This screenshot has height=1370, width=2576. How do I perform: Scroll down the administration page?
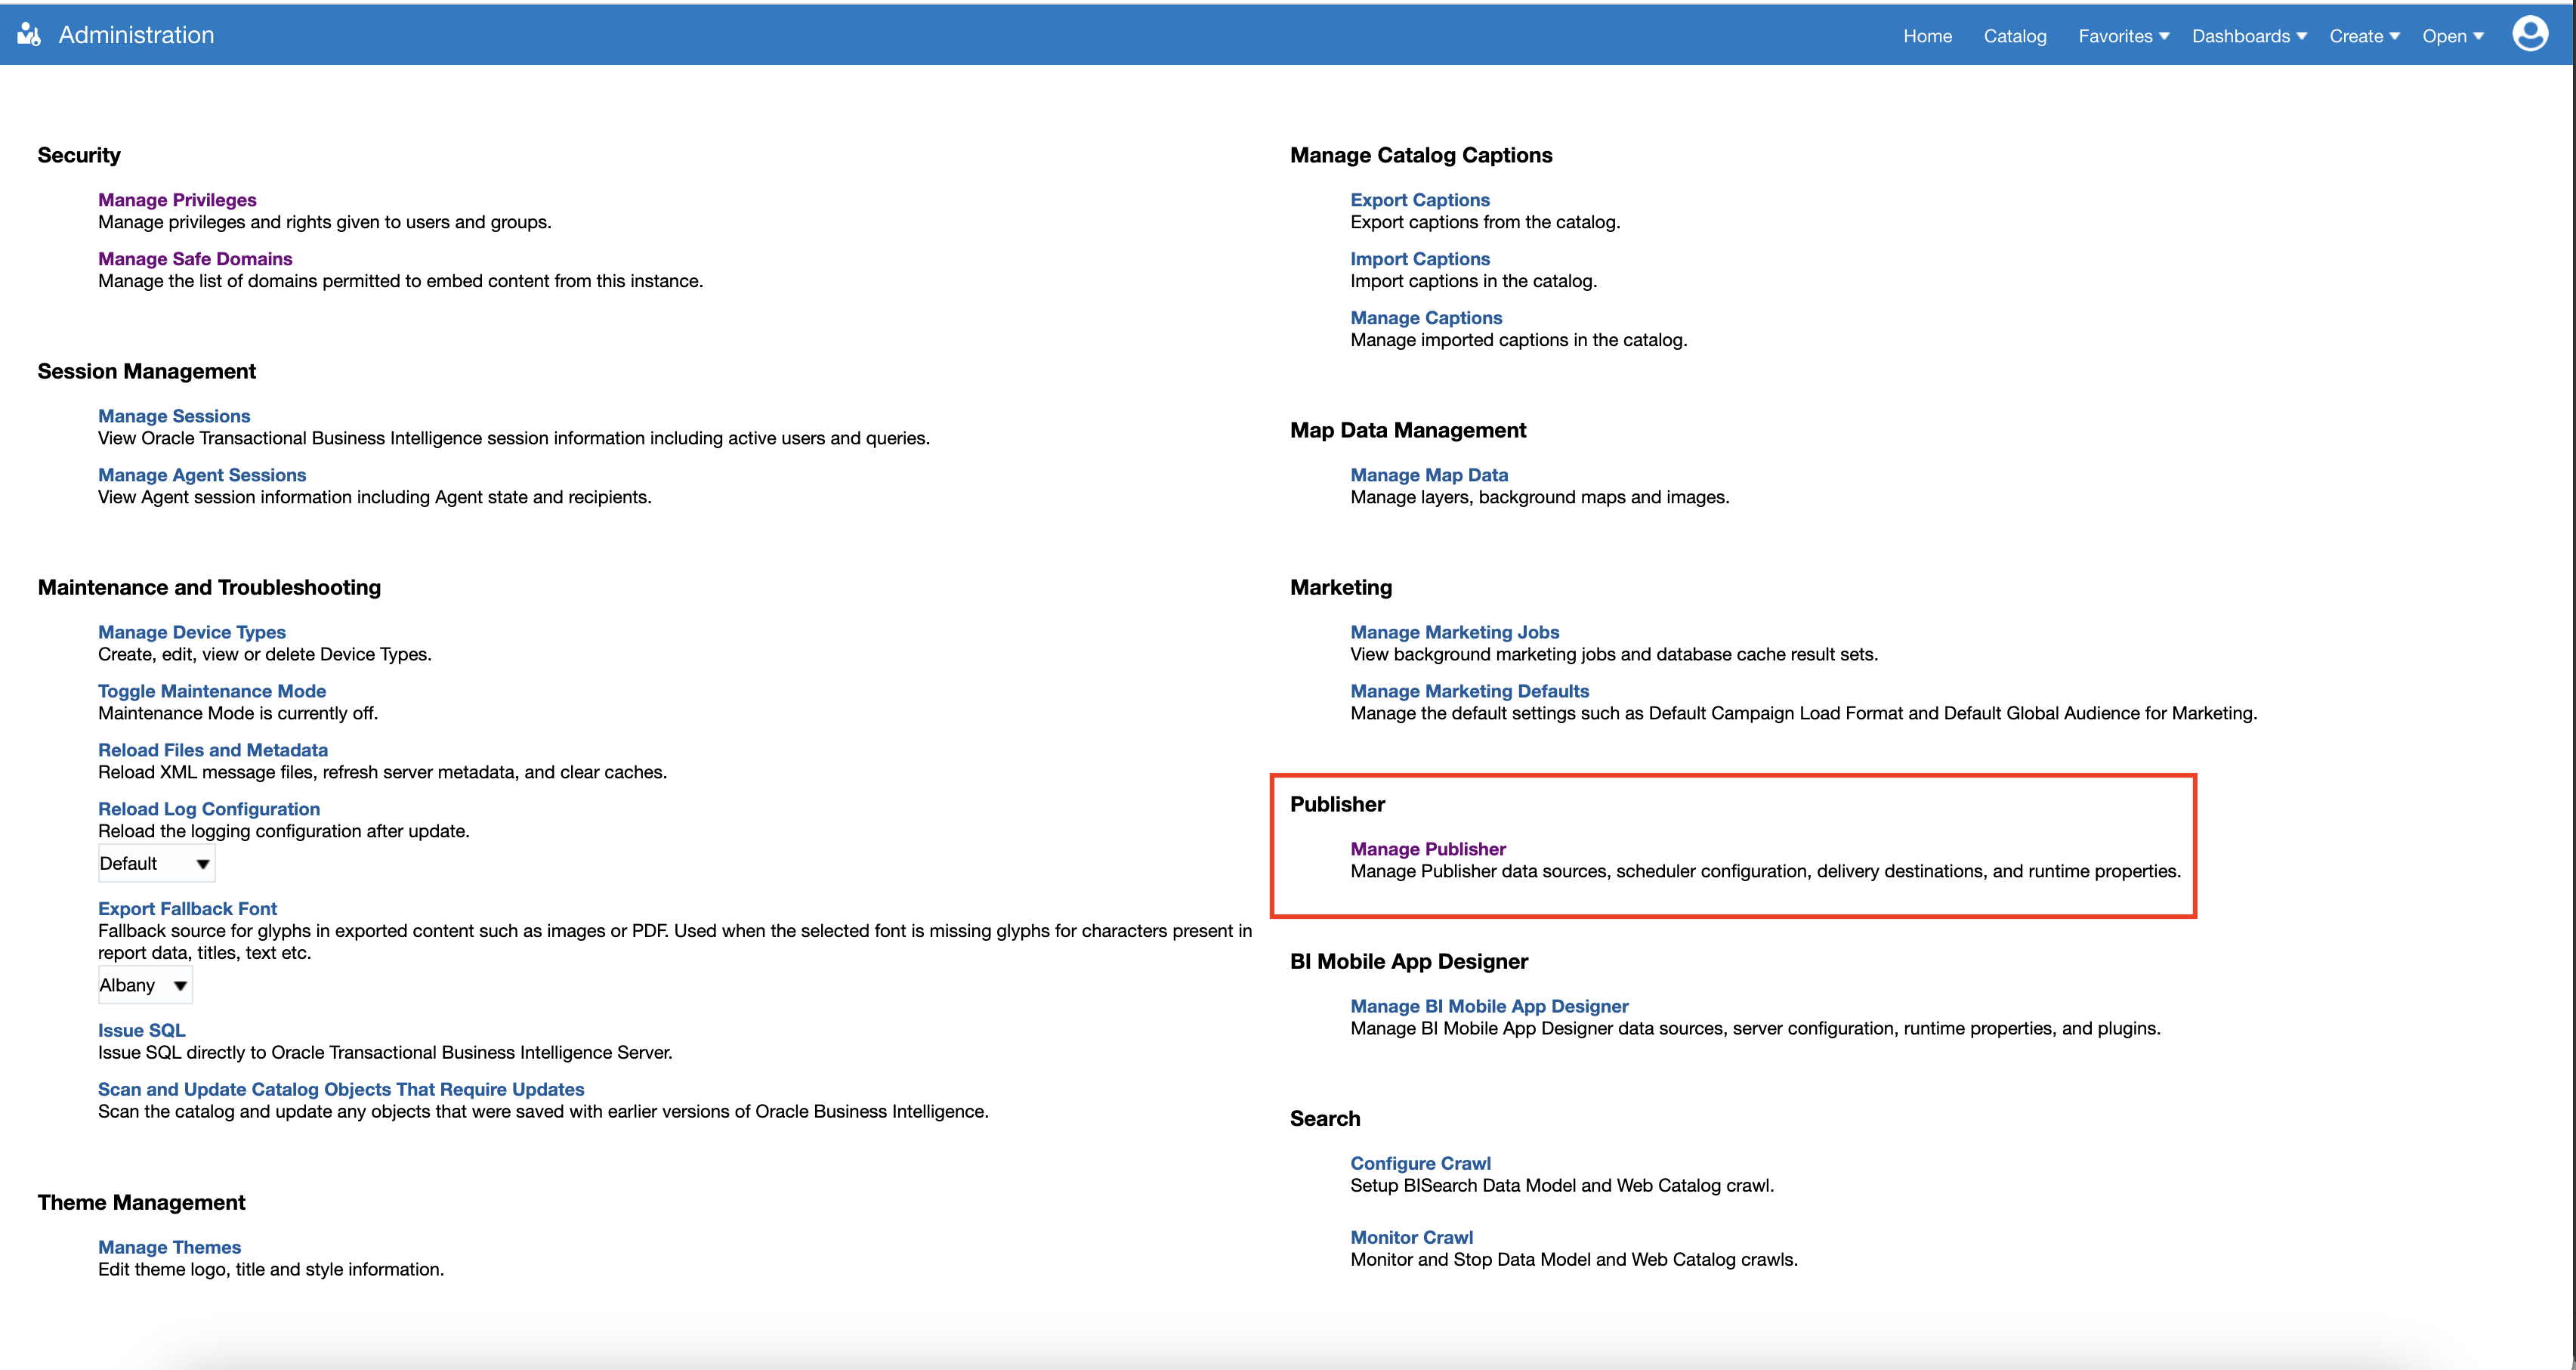coord(1428,849)
